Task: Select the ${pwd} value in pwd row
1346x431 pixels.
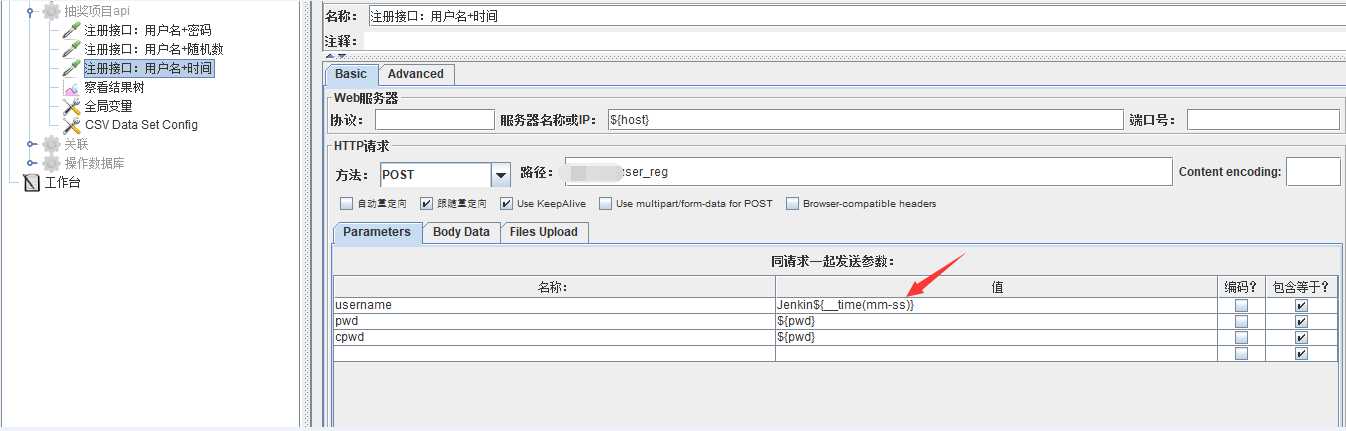Action: [996, 321]
